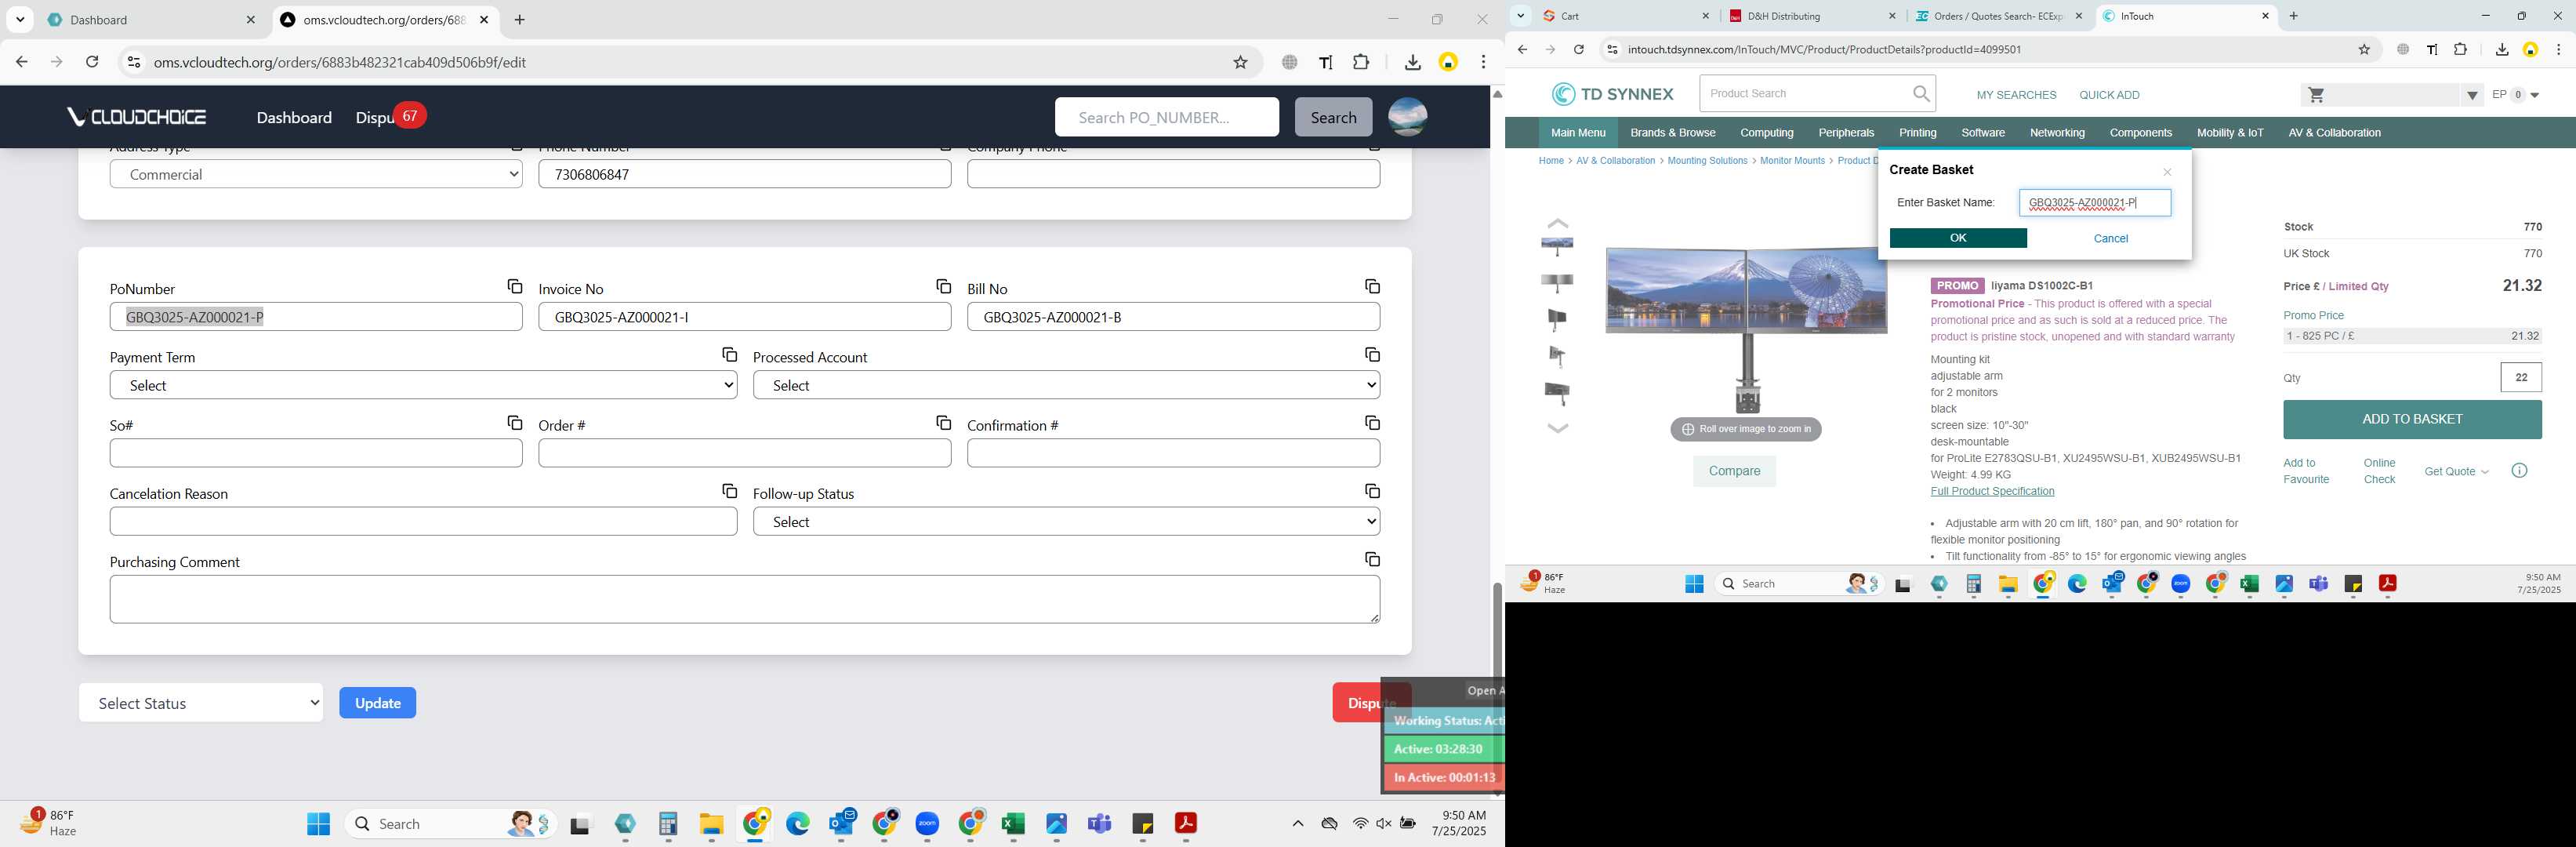Viewport: 2576px width, 847px height.
Task: Open Adobe Acrobat from the taskbar
Action: coord(1185,824)
